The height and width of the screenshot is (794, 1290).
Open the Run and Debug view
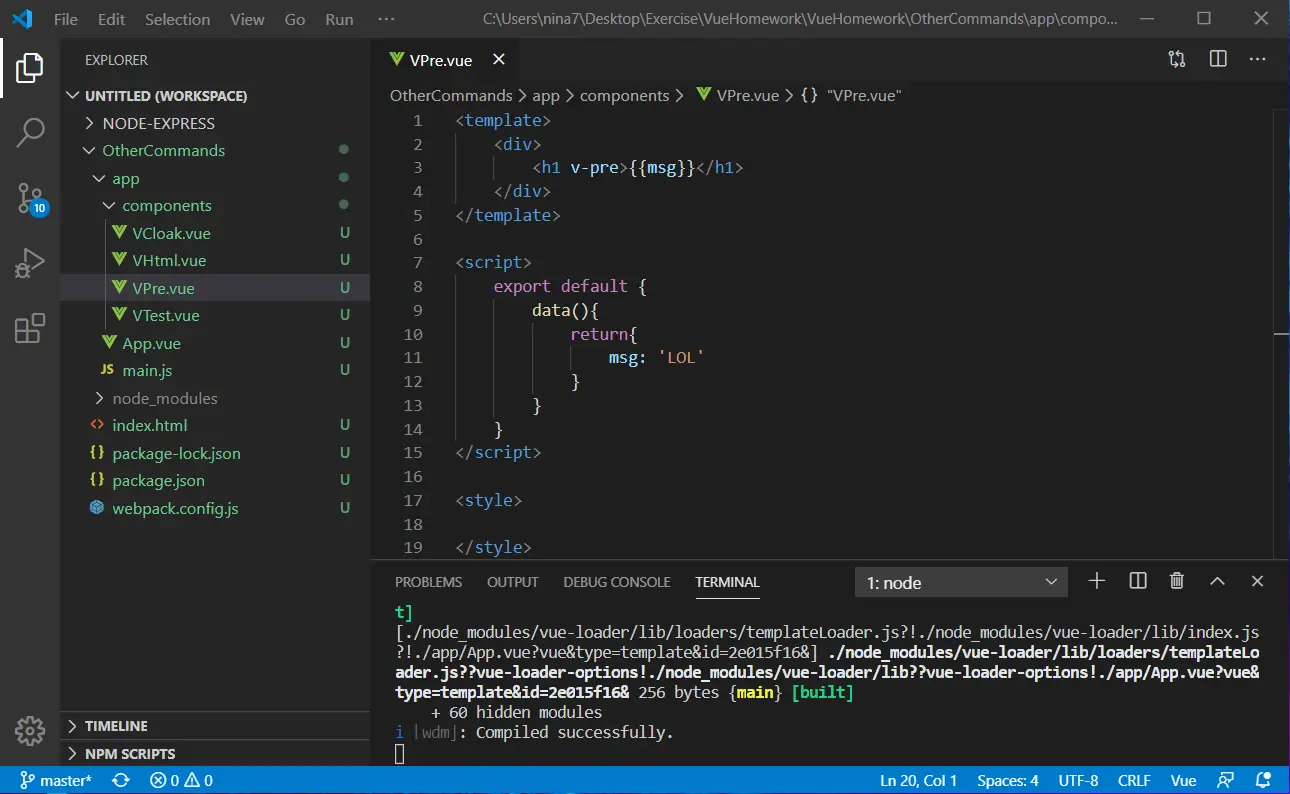[x=30, y=263]
